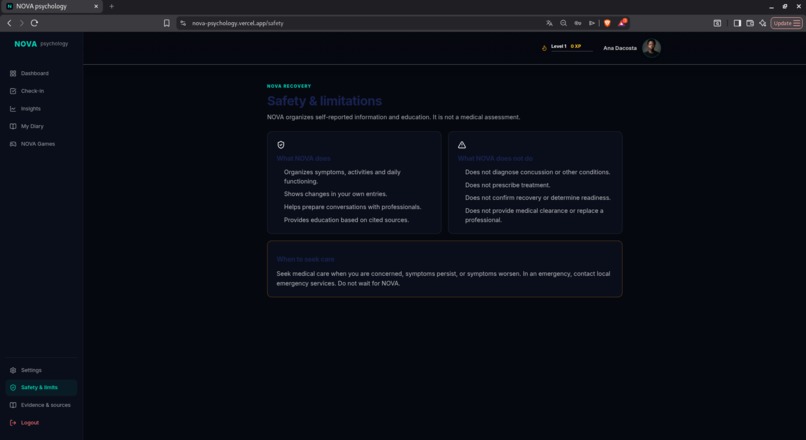The image size is (806, 440).
Task: Go back with browser back arrow
Action: tap(9, 23)
